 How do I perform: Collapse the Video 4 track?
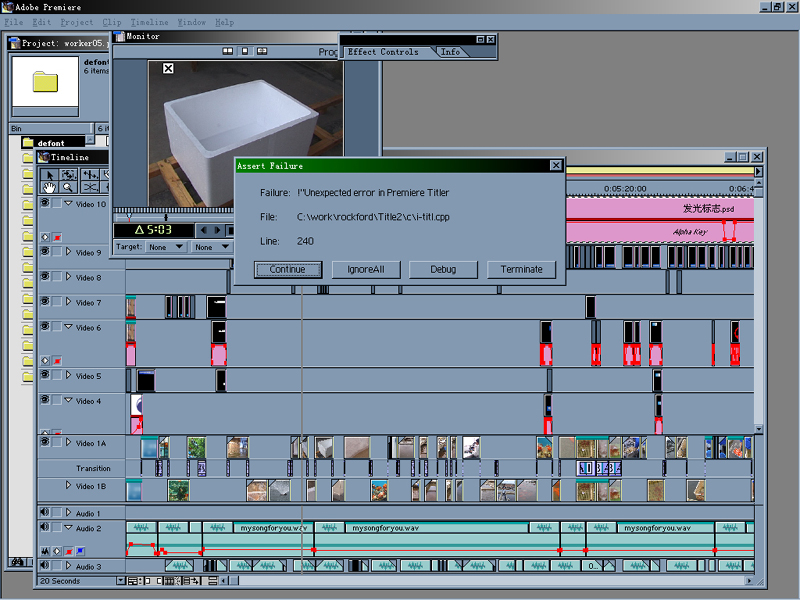click(68, 400)
